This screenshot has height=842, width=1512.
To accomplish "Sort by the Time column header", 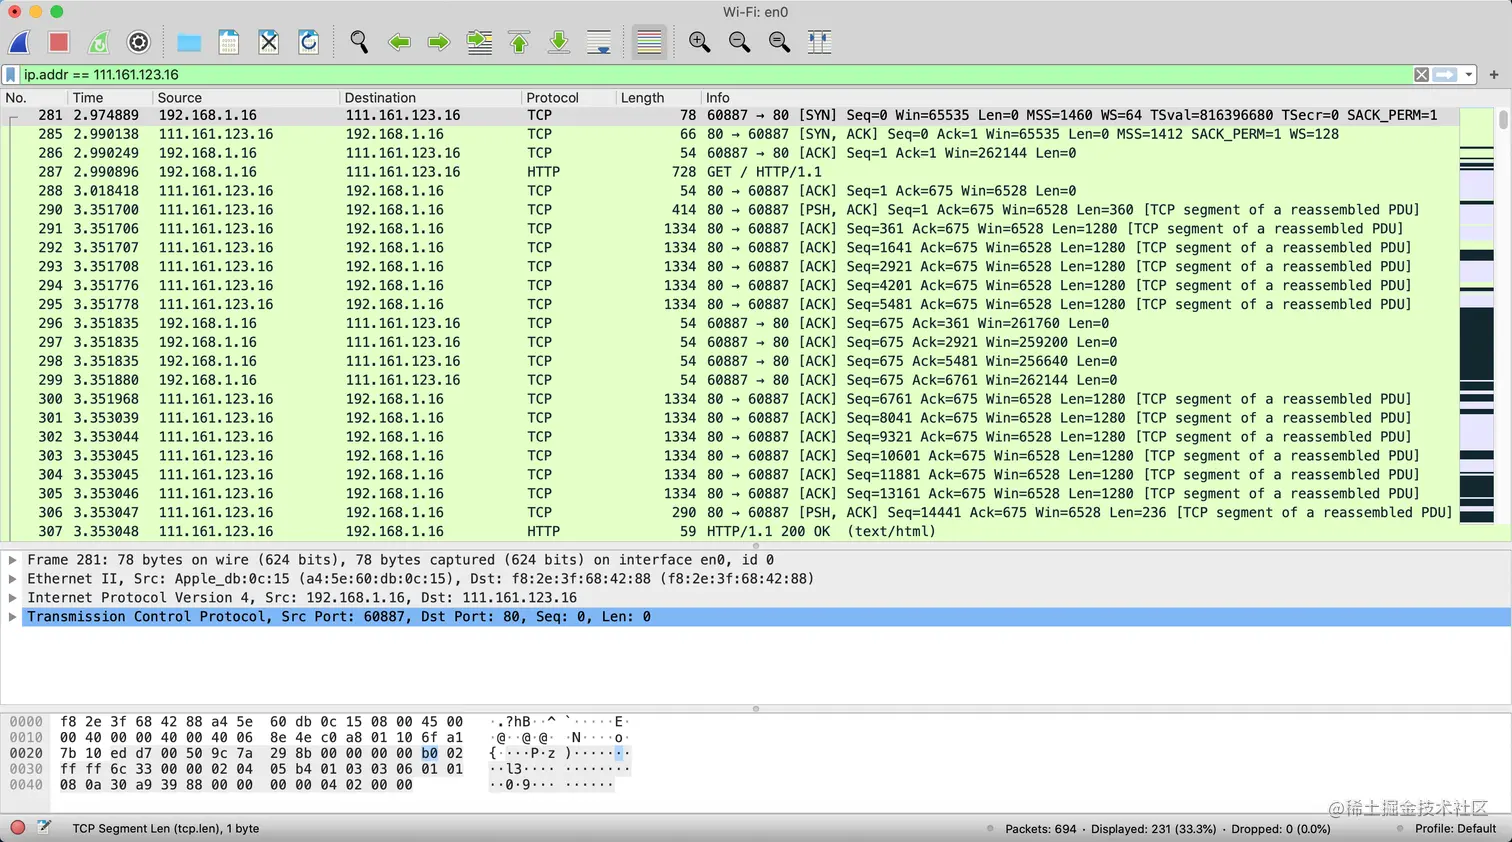I will [110, 98].
